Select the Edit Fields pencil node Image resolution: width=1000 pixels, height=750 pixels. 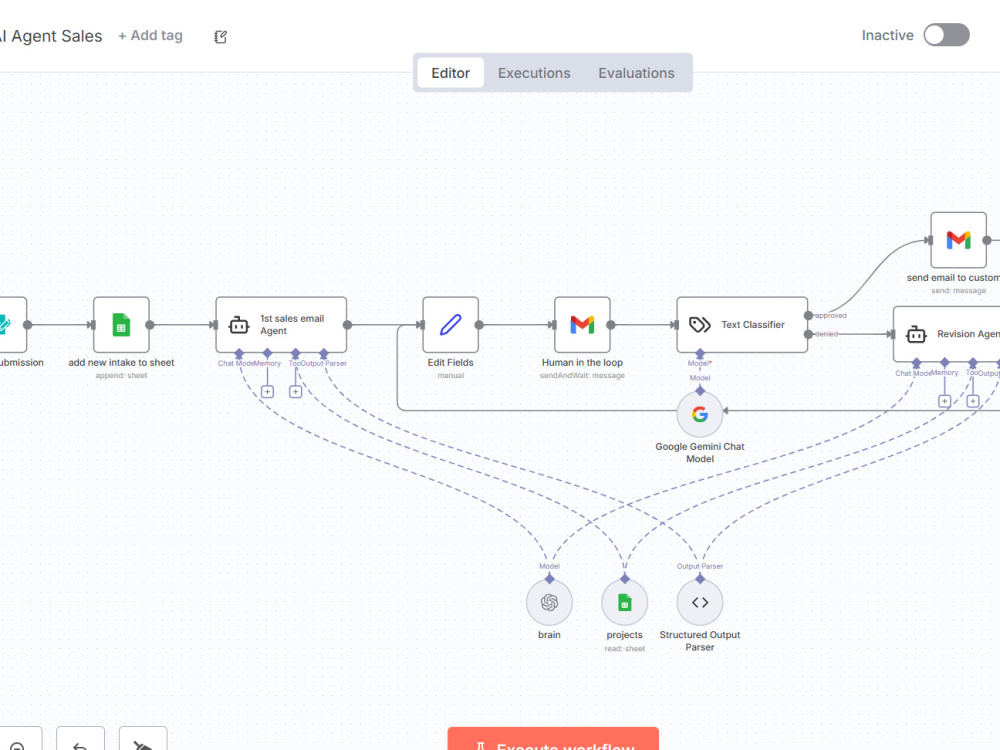click(451, 325)
